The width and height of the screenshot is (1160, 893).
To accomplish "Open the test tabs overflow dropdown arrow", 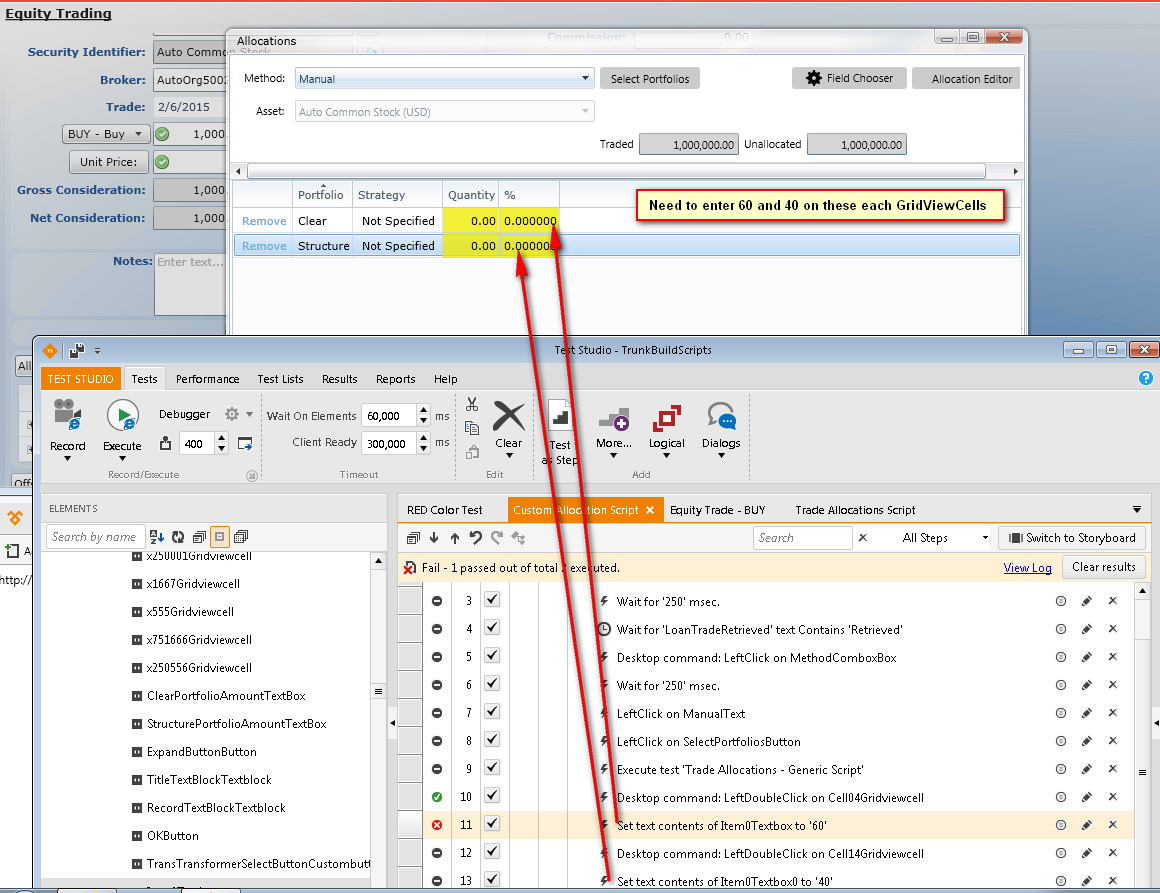I will coord(1137,510).
